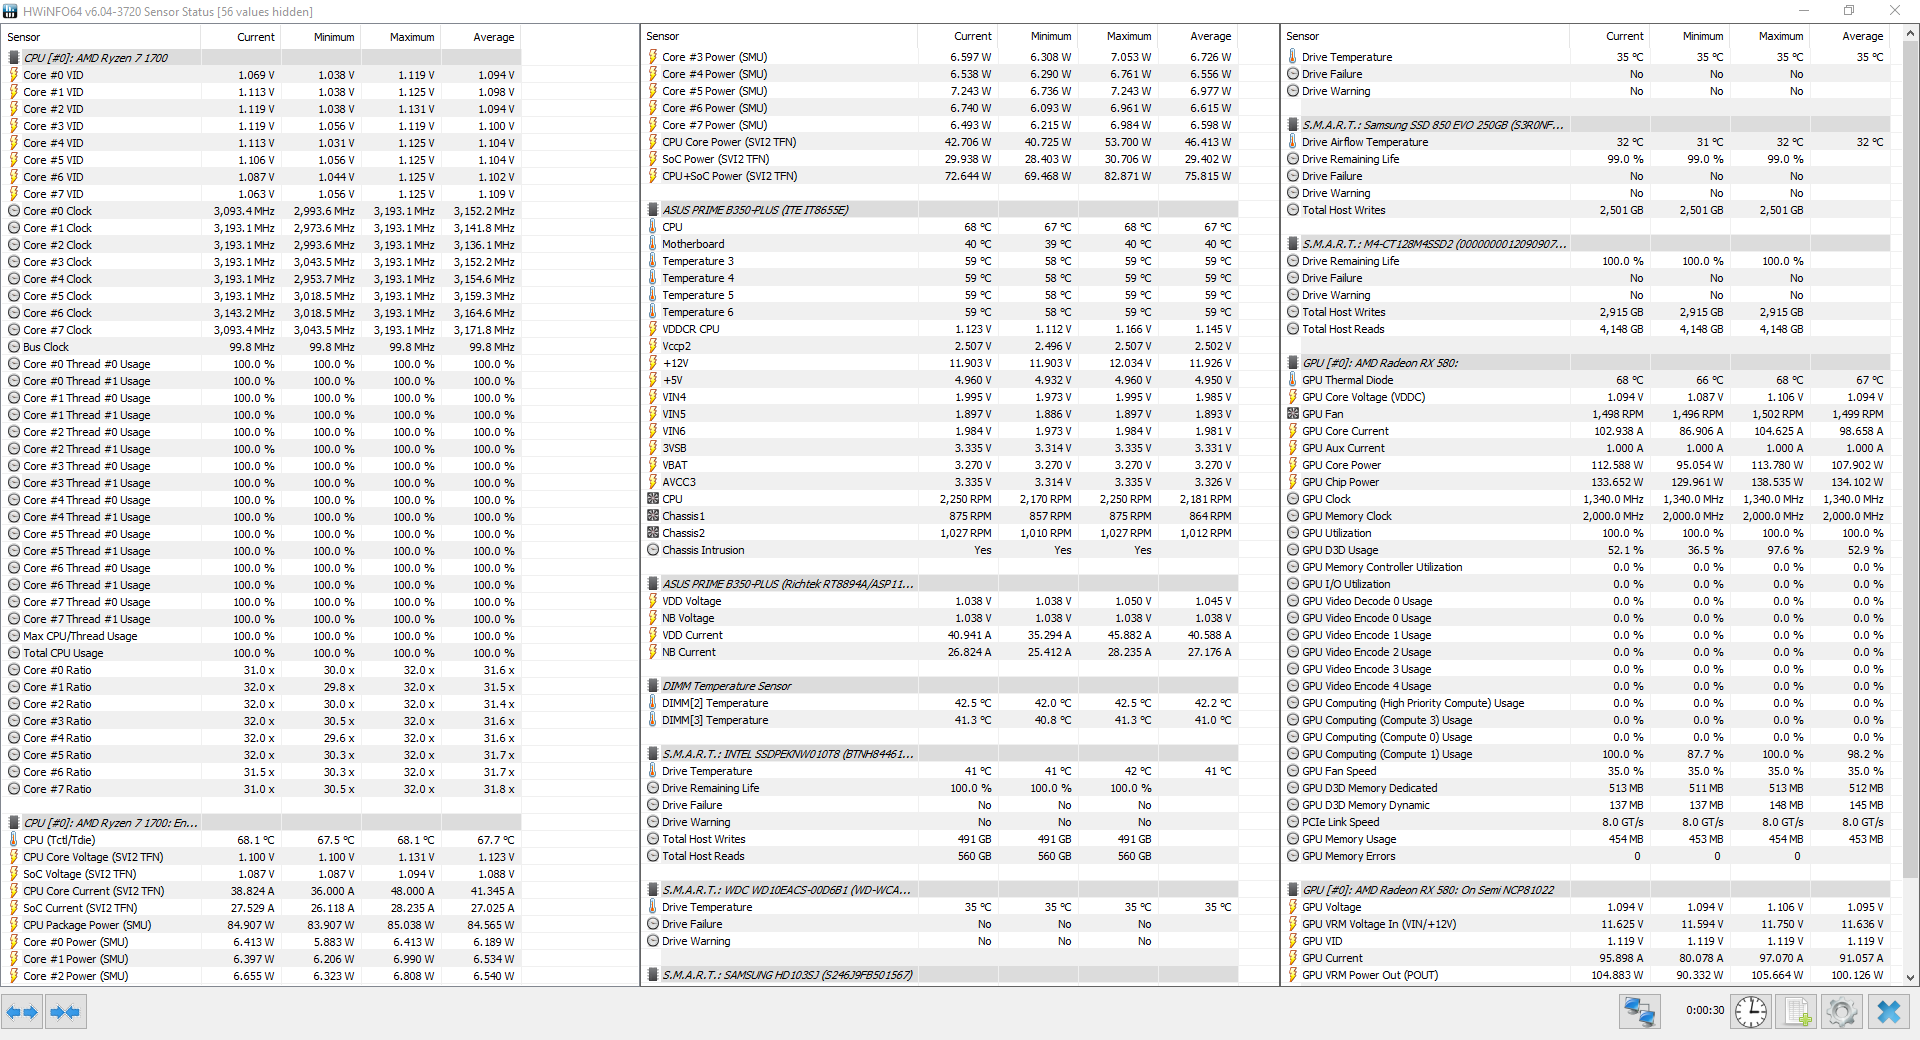Select the GPU Memory Errors row
The image size is (1920, 1040).
pyautogui.click(x=1587, y=856)
